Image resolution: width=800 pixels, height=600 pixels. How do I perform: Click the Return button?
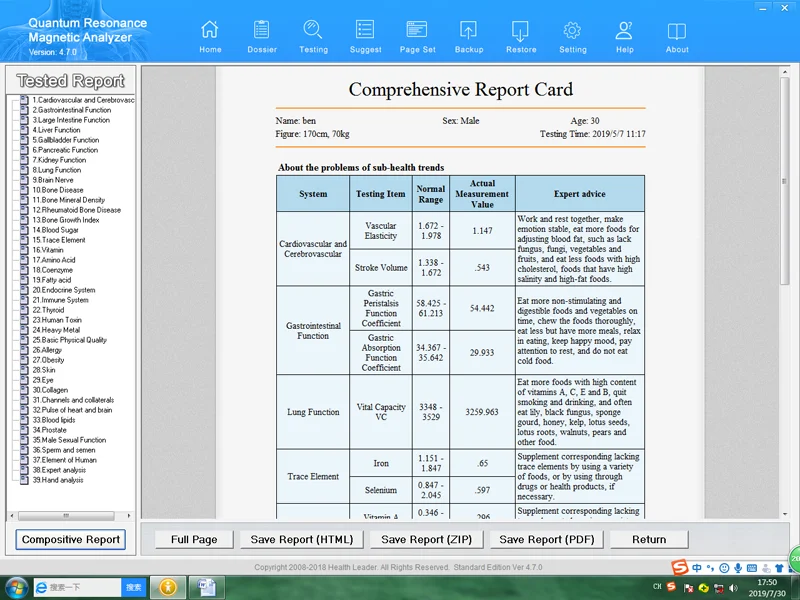648,540
